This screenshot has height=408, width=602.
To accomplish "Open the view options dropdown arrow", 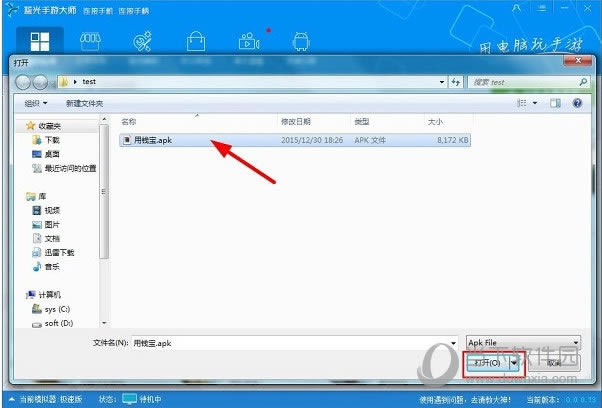I will point(535,103).
